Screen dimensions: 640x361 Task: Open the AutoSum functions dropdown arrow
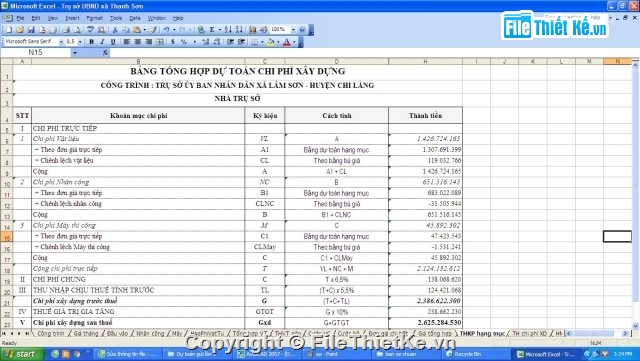coord(220,30)
